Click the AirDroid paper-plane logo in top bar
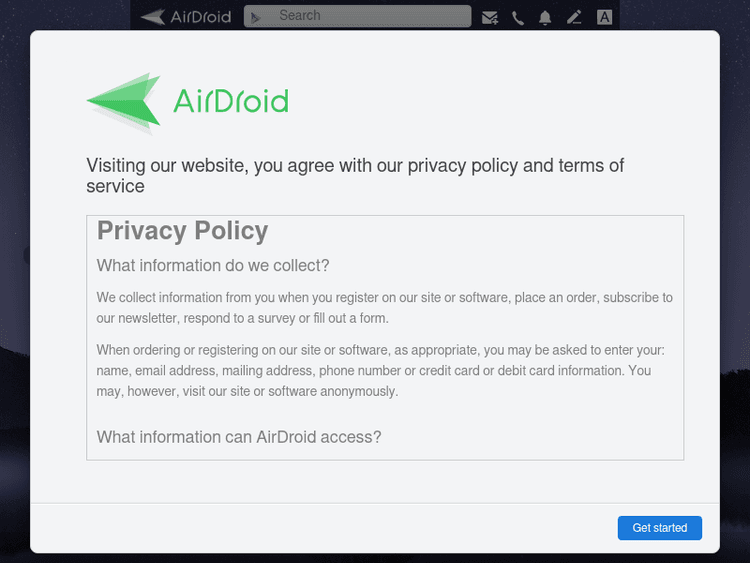This screenshot has height=563, width=750. [x=153, y=16]
